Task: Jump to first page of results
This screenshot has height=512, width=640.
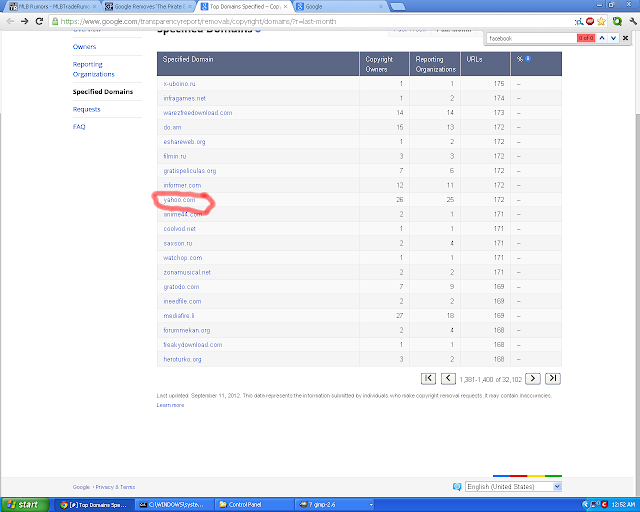Action: pyautogui.click(x=428, y=378)
